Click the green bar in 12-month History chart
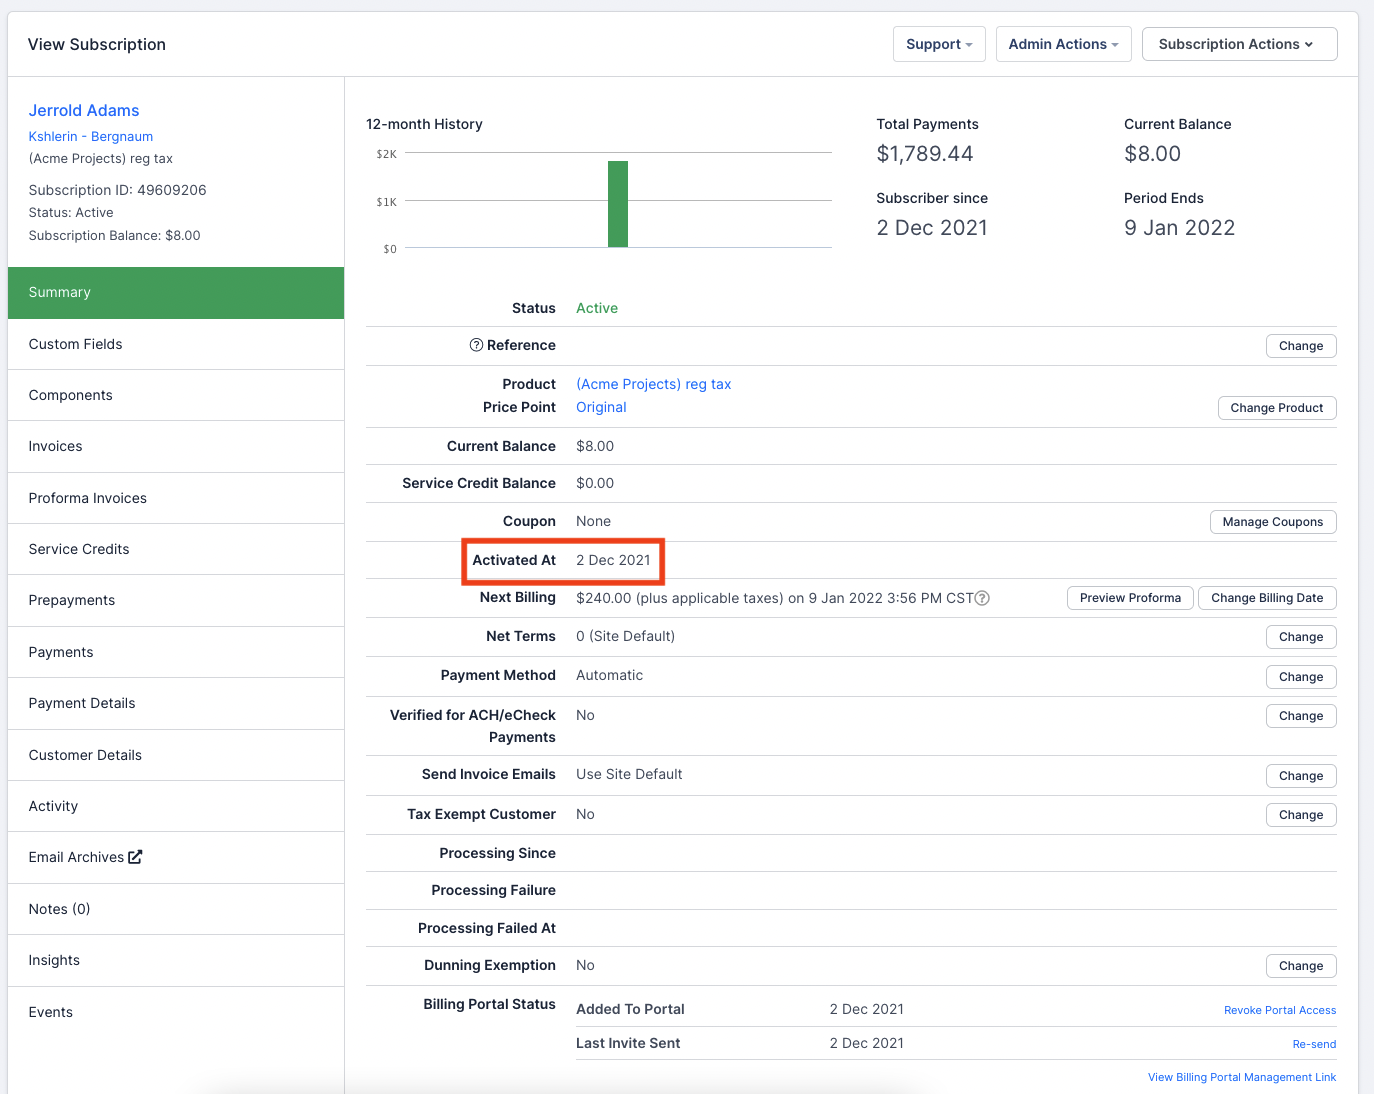The width and height of the screenshot is (1374, 1094). pos(618,204)
